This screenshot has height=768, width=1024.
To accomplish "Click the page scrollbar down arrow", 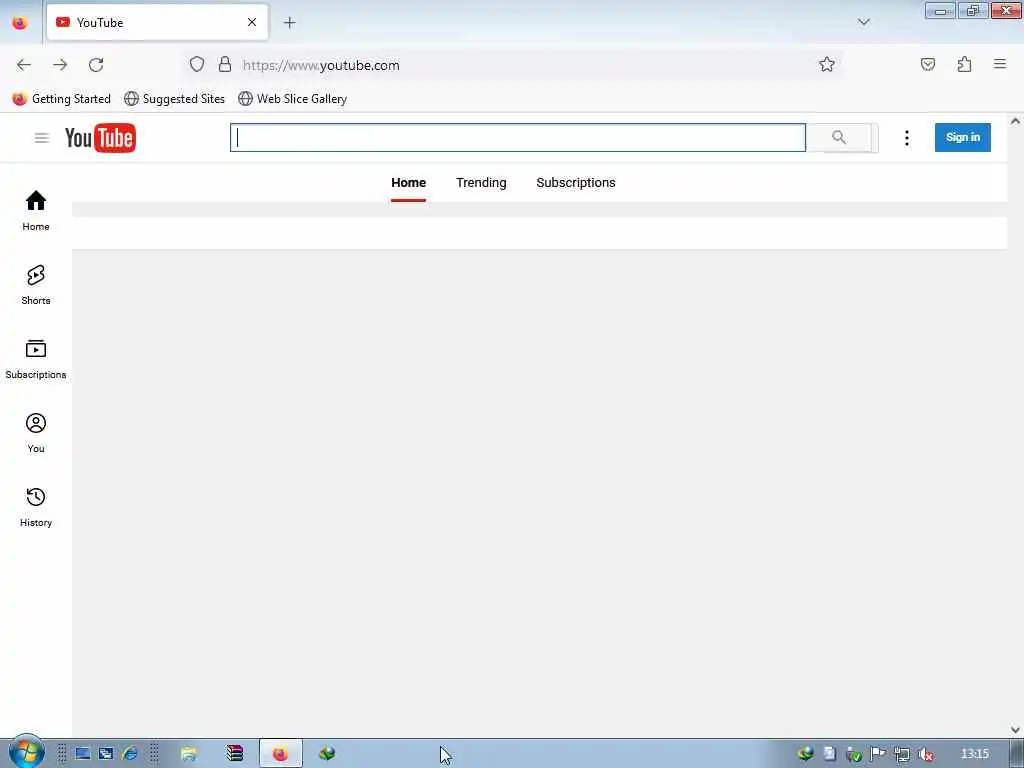I will tap(1015, 729).
